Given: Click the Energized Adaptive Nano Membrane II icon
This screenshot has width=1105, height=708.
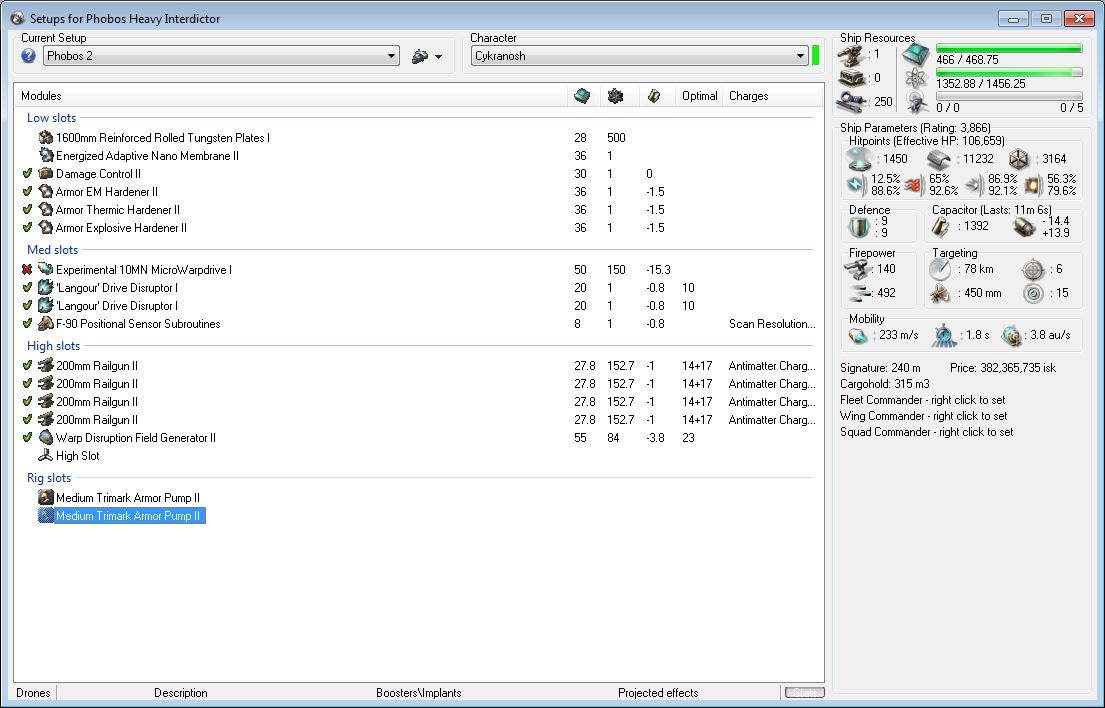Looking at the screenshot, I should [x=46, y=156].
